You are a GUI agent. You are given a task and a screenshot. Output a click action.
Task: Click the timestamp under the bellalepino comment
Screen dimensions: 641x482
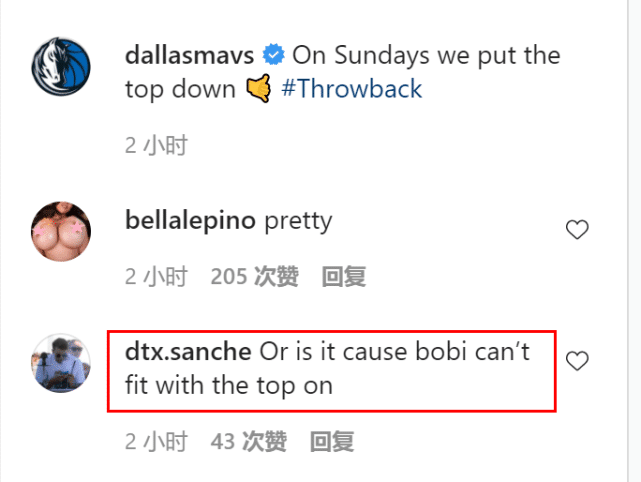pyautogui.click(x=156, y=277)
